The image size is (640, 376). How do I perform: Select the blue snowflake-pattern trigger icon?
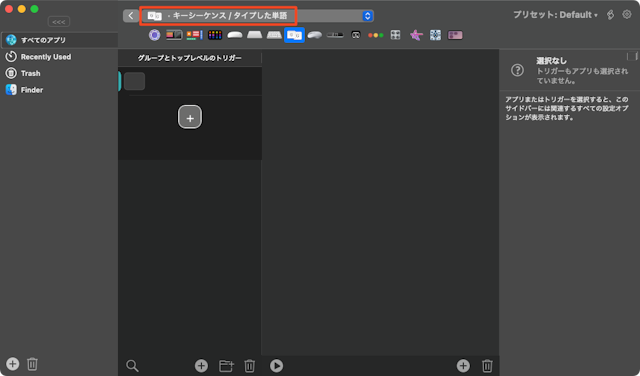pos(436,35)
